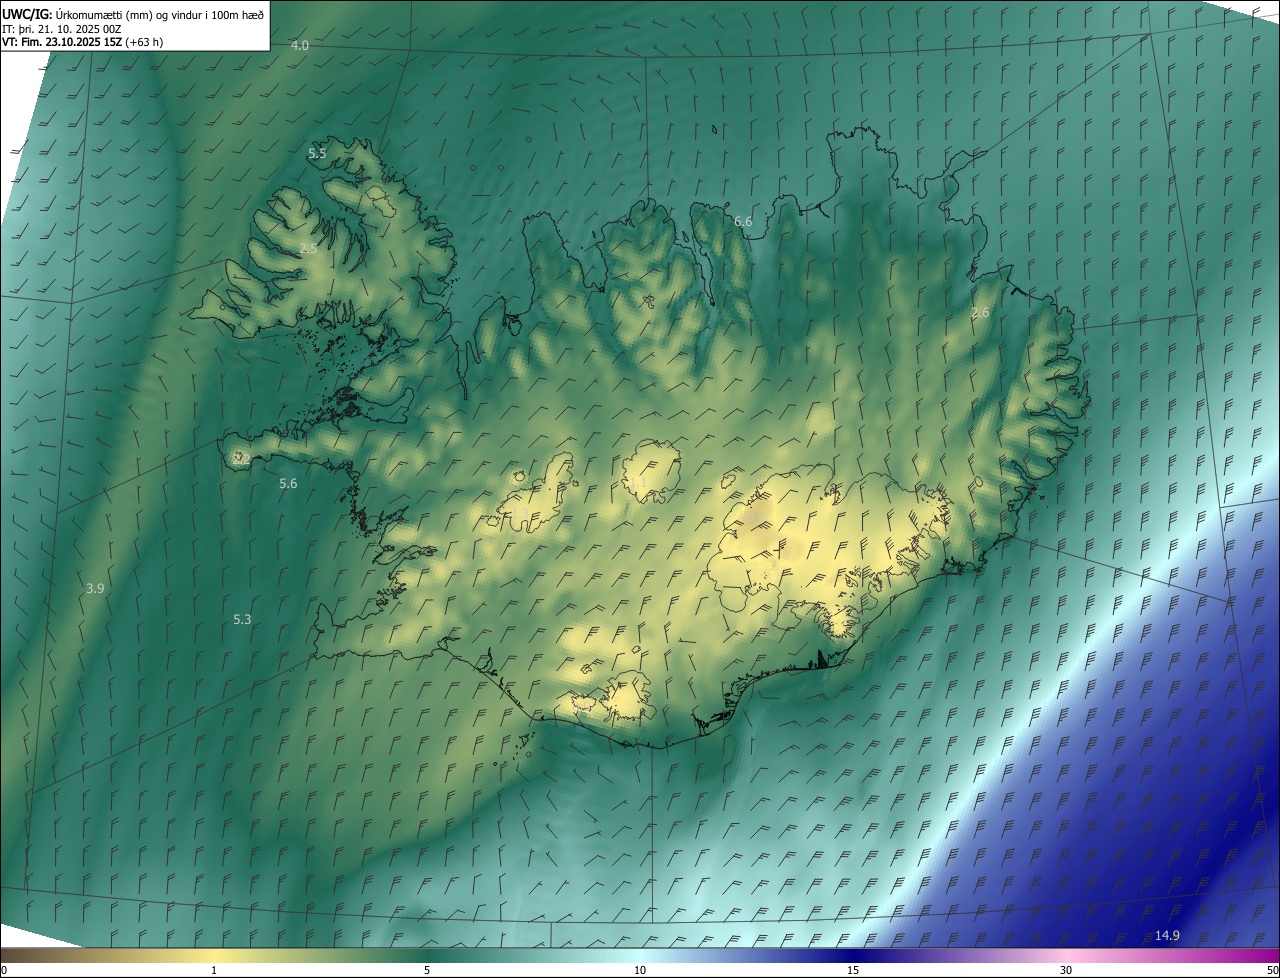1280x978 pixels.
Task: Click the 'IT: þri. 21. 10. 2025 00Z' line
Action: [x=62, y=28]
